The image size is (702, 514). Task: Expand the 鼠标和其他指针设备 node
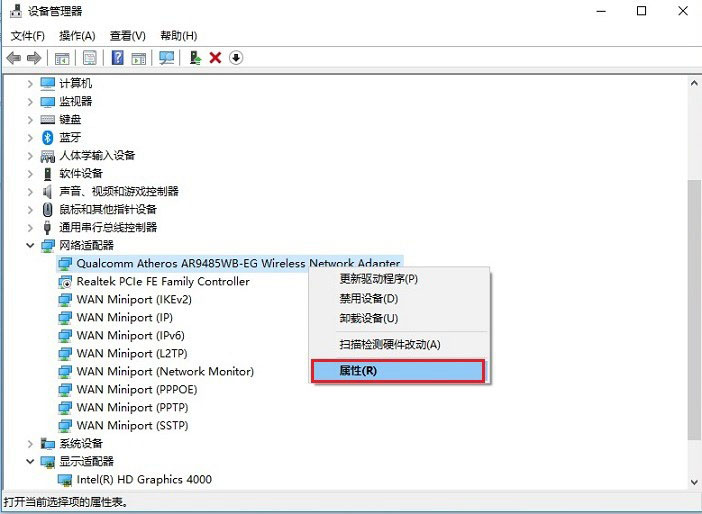click(x=30, y=210)
